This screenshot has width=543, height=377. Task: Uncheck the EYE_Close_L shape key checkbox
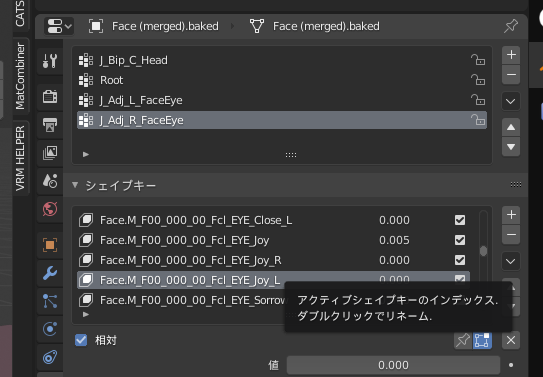coord(460,220)
